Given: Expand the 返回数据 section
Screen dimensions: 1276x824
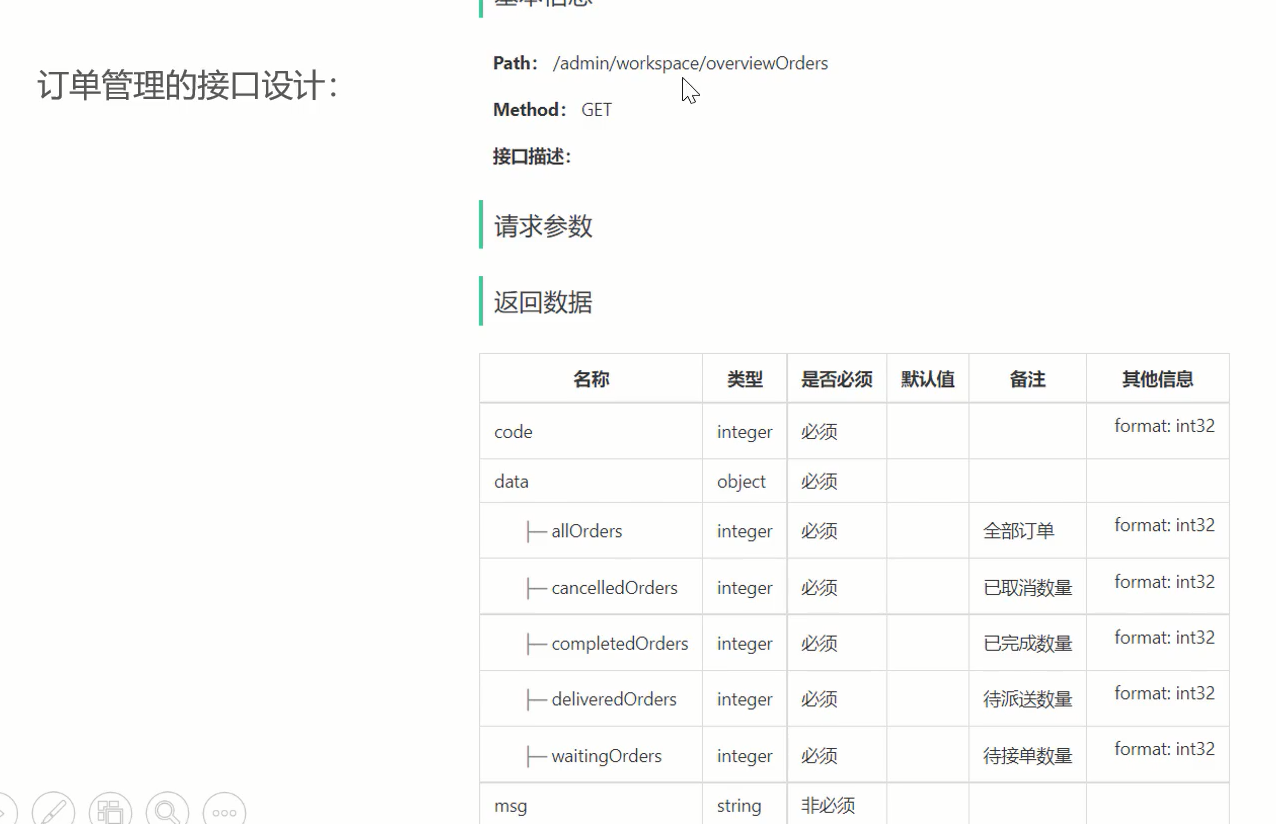Looking at the screenshot, I should click(x=542, y=302).
